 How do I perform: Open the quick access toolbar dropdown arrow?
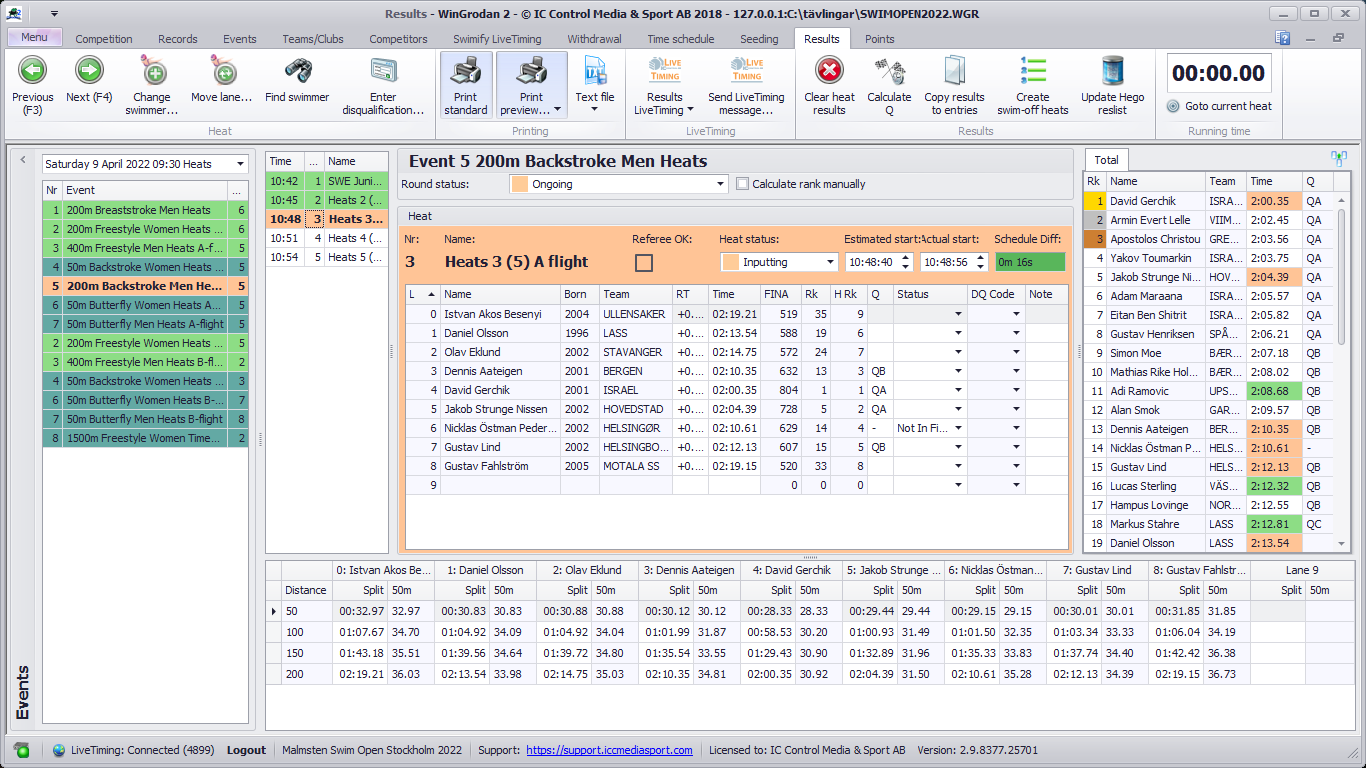click(x=53, y=14)
